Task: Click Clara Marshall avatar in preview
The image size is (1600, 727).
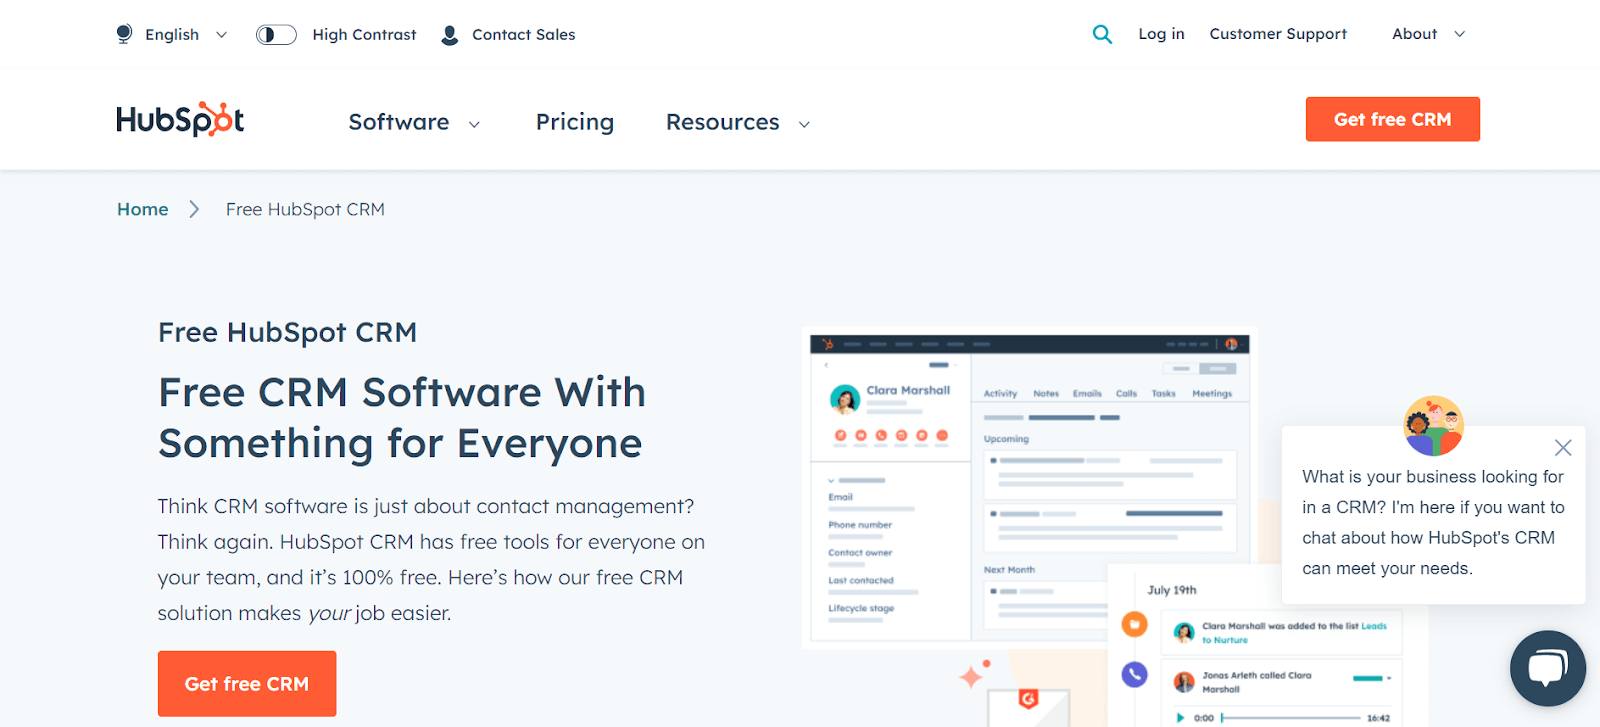Action: coord(845,399)
